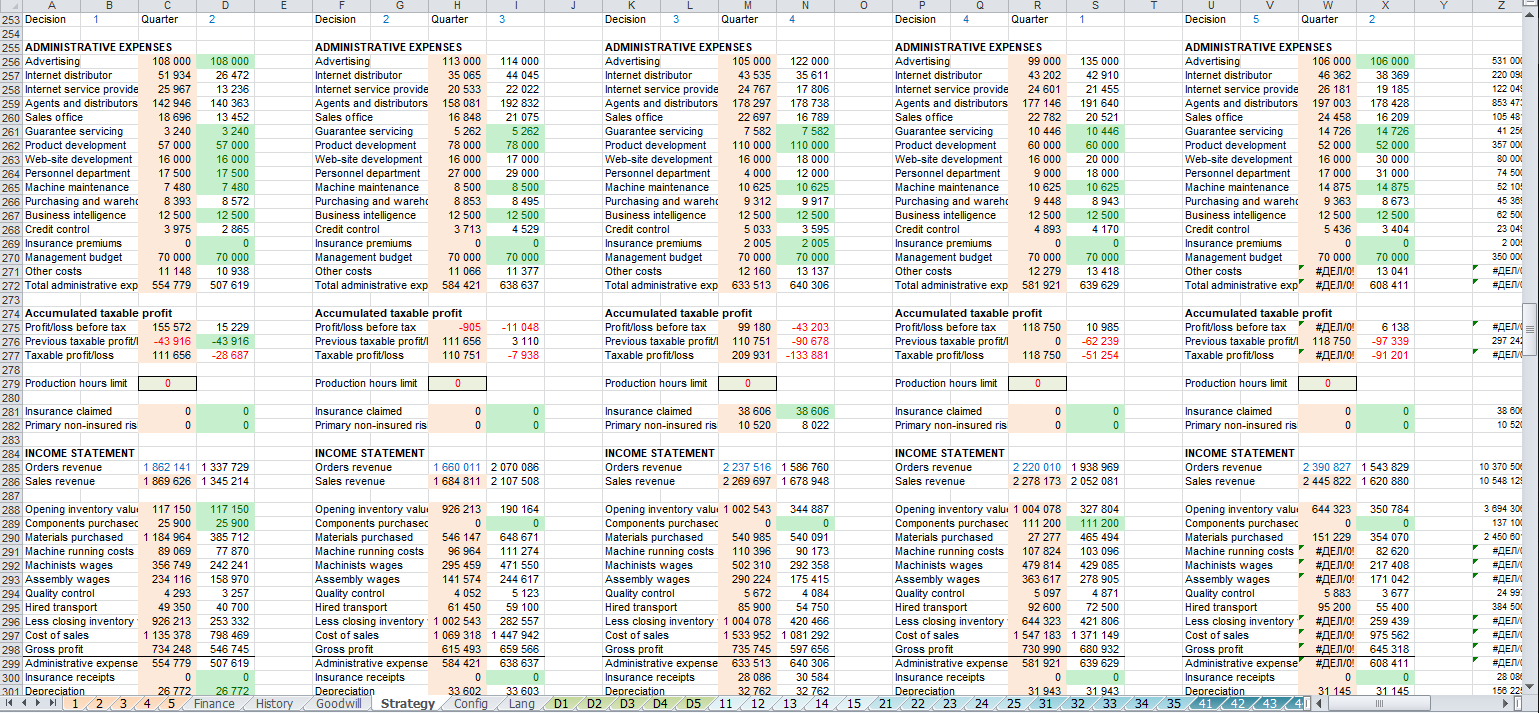Click Production hours limit box in column R
1539x713 pixels.
pyautogui.click(x=1038, y=383)
